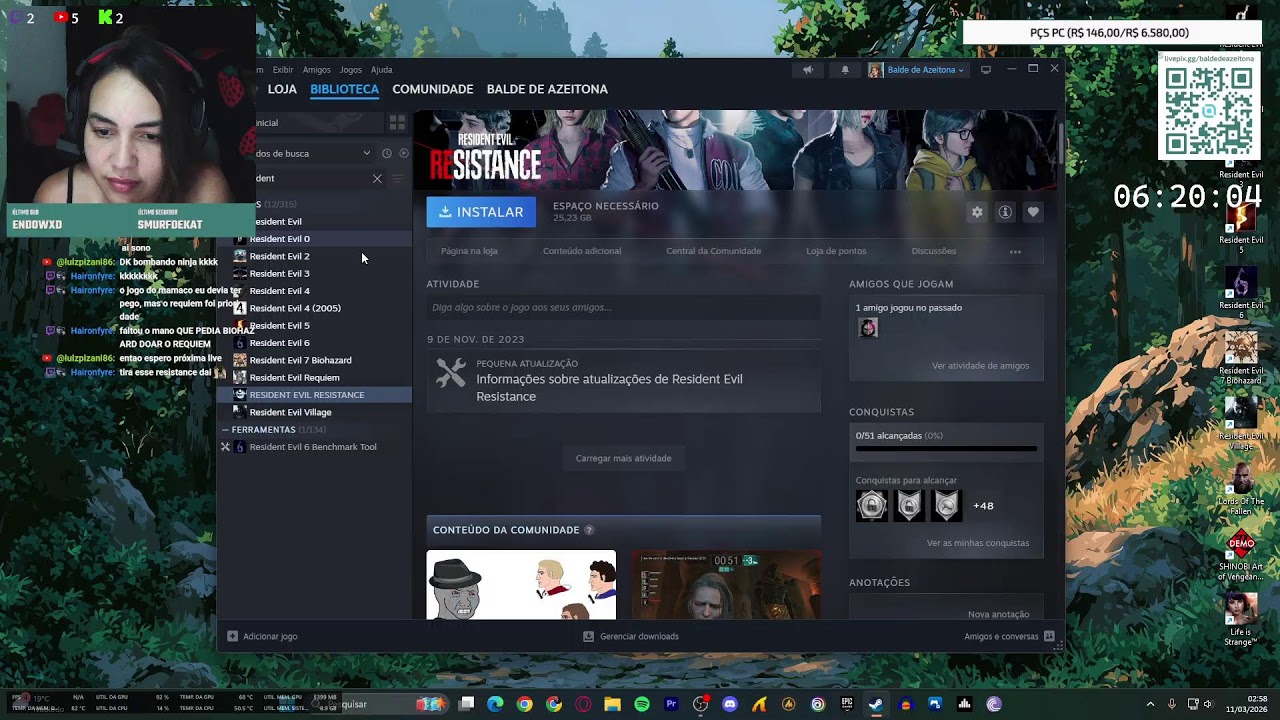This screenshot has width=1280, height=720.
Task: Open Página na loja link
Action: coord(469,251)
